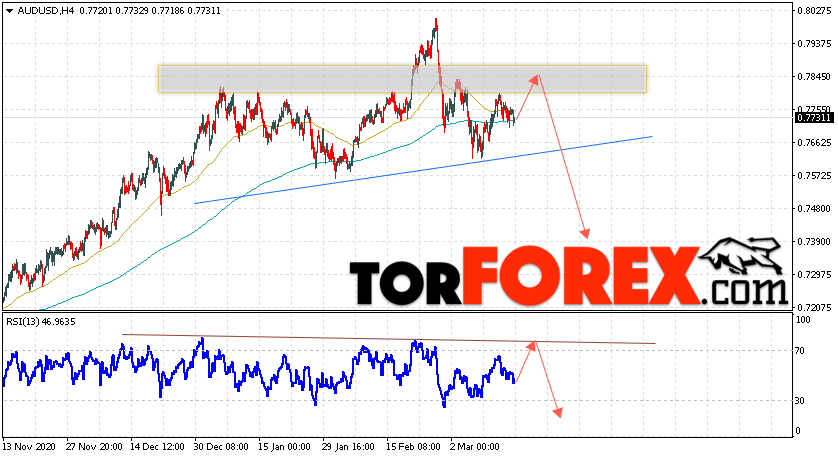Select the 0.76625 price axis label

[814, 143]
